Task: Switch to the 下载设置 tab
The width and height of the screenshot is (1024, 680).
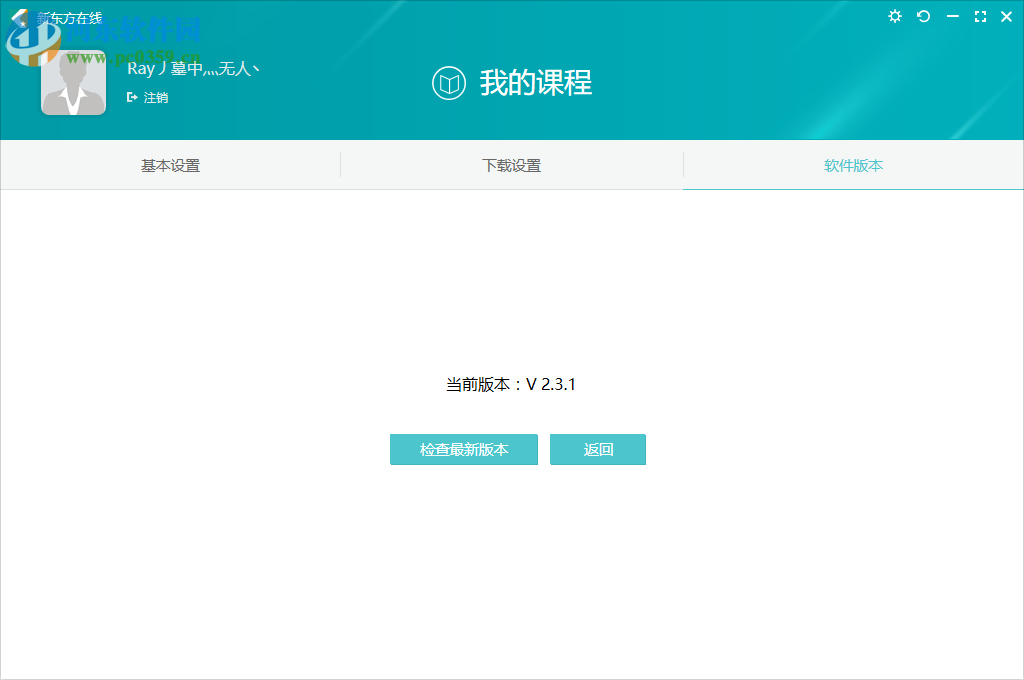Action: click(511, 165)
